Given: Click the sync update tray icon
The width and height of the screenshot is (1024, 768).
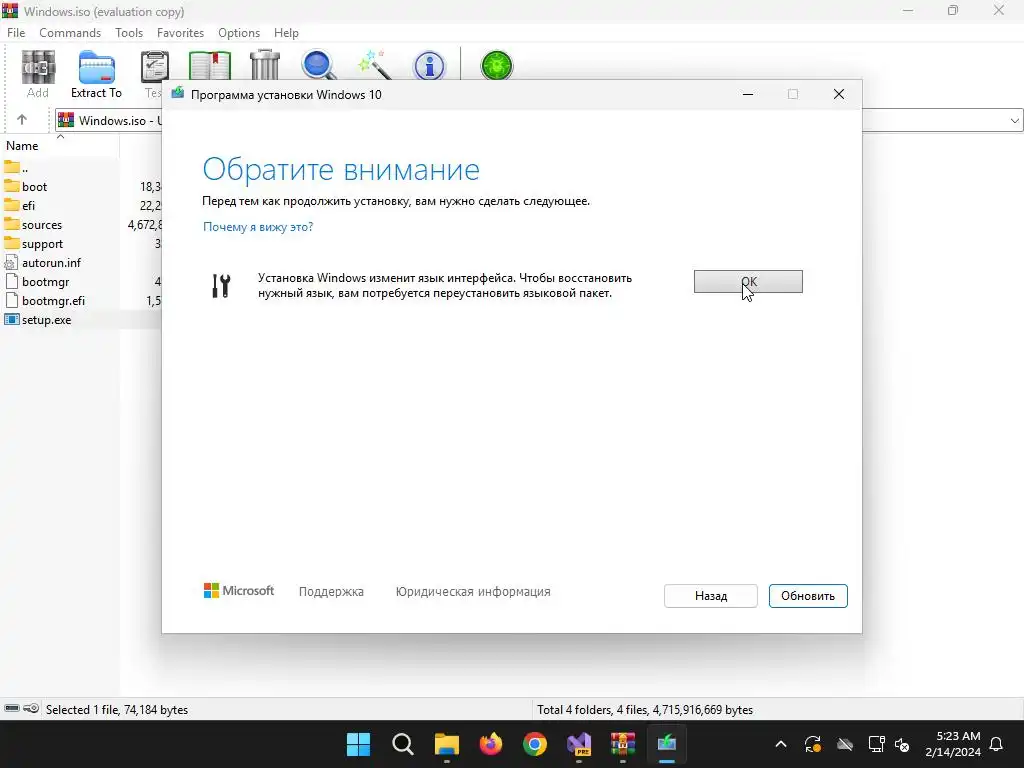Looking at the screenshot, I should [812, 744].
